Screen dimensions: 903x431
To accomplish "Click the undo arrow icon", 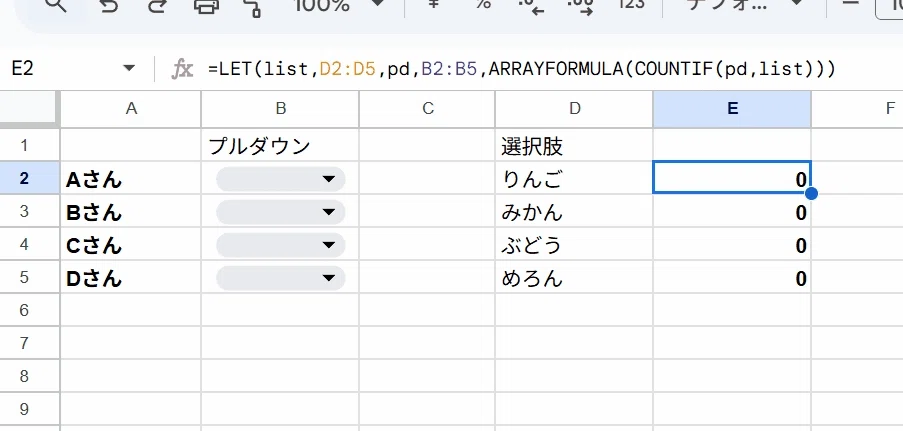I will coord(109,5).
